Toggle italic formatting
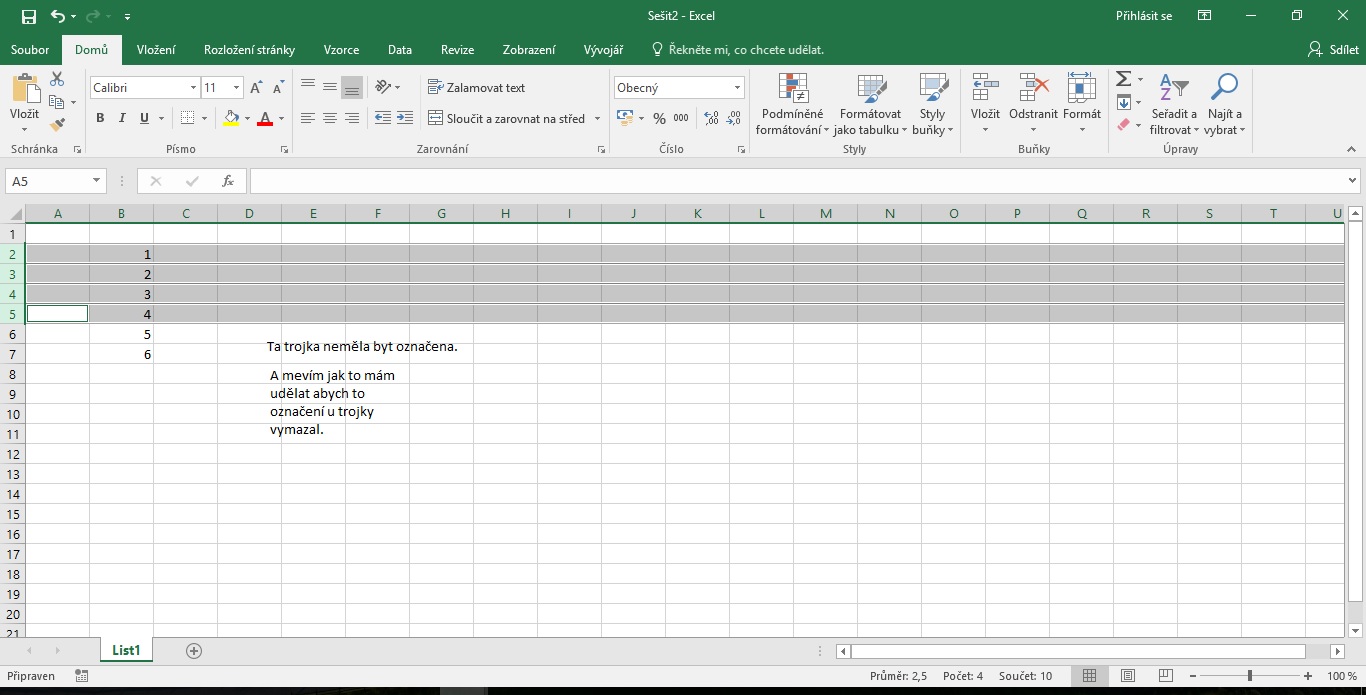The width and height of the screenshot is (1366, 695). click(x=122, y=118)
